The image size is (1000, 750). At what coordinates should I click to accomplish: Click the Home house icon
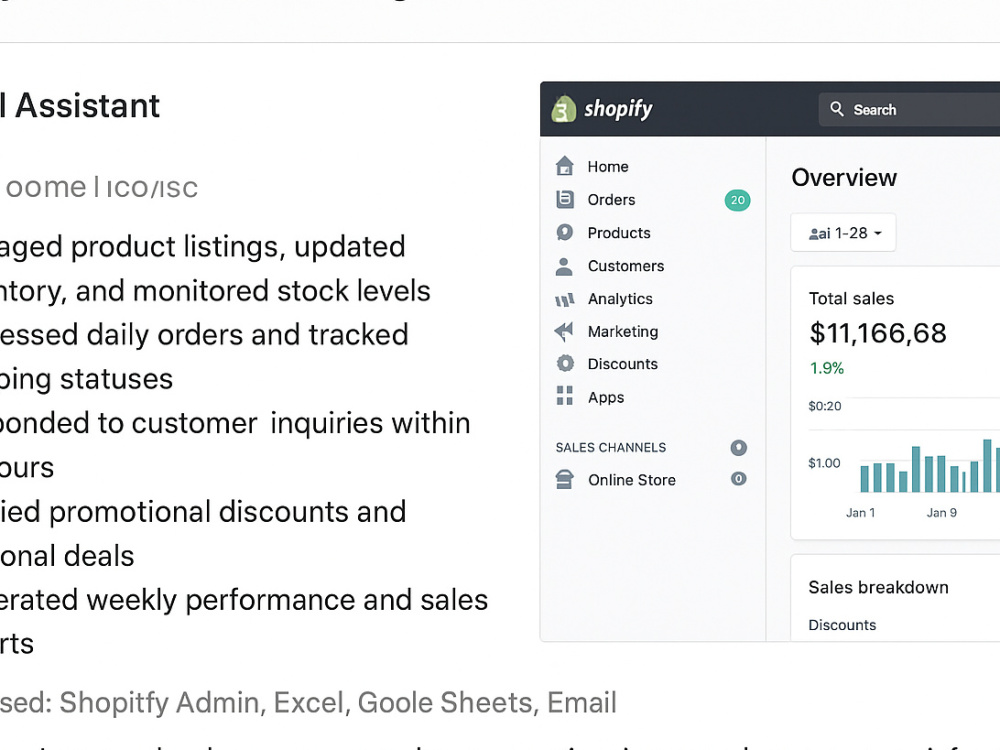point(564,166)
